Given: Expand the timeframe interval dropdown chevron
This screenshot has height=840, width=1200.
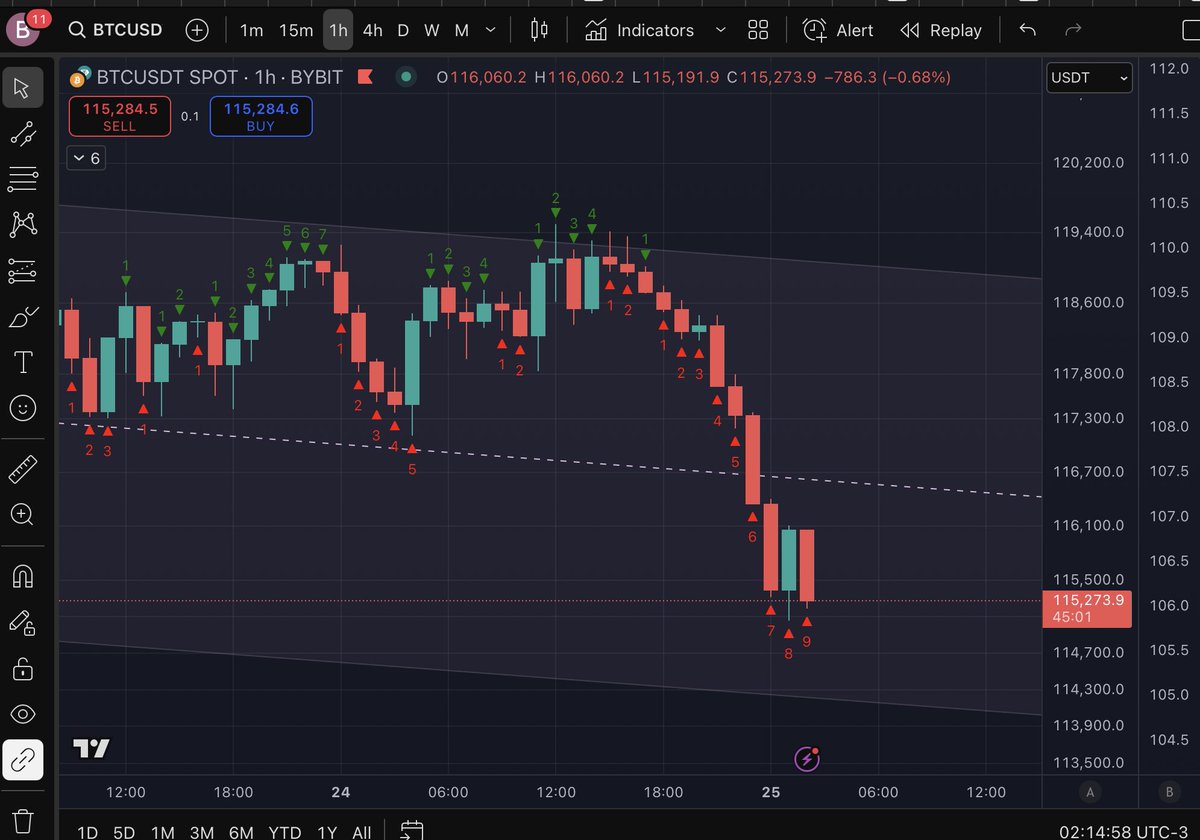Looking at the screenshot, I should tap(490, 30).
